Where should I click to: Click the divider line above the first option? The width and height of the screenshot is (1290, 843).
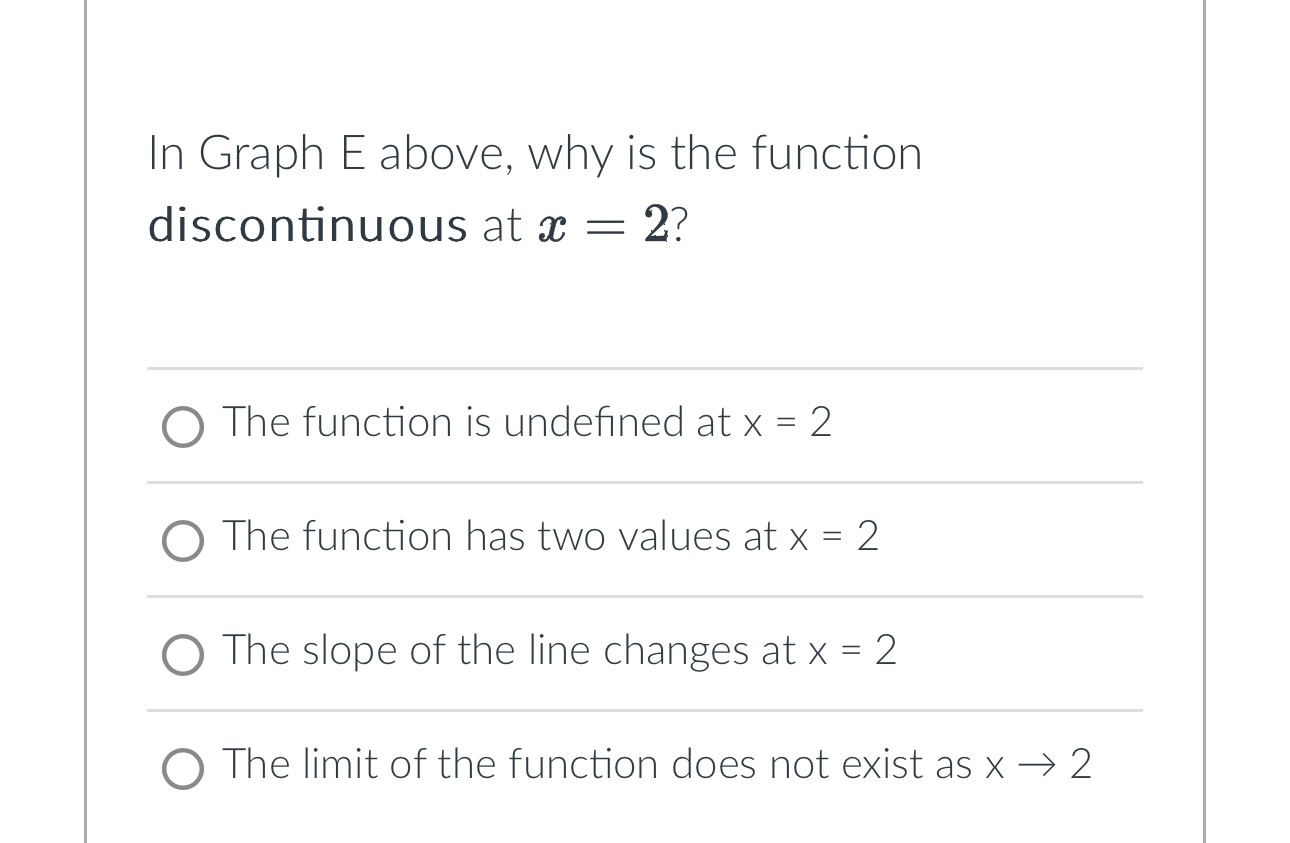(645, 369)
